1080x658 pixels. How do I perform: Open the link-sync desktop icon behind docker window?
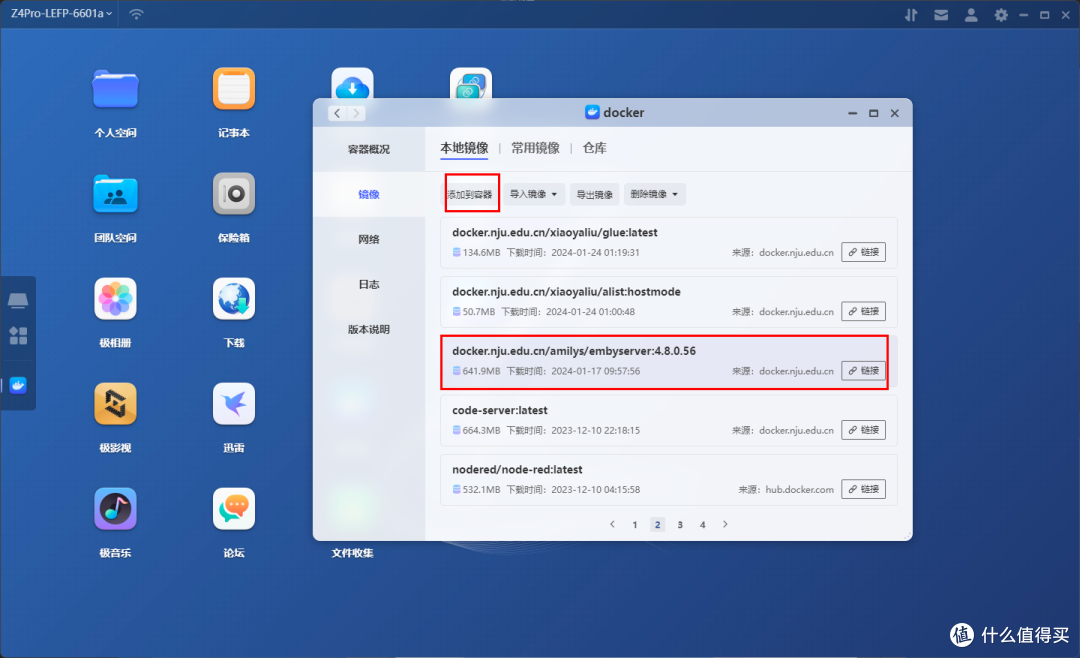point(470,83)
